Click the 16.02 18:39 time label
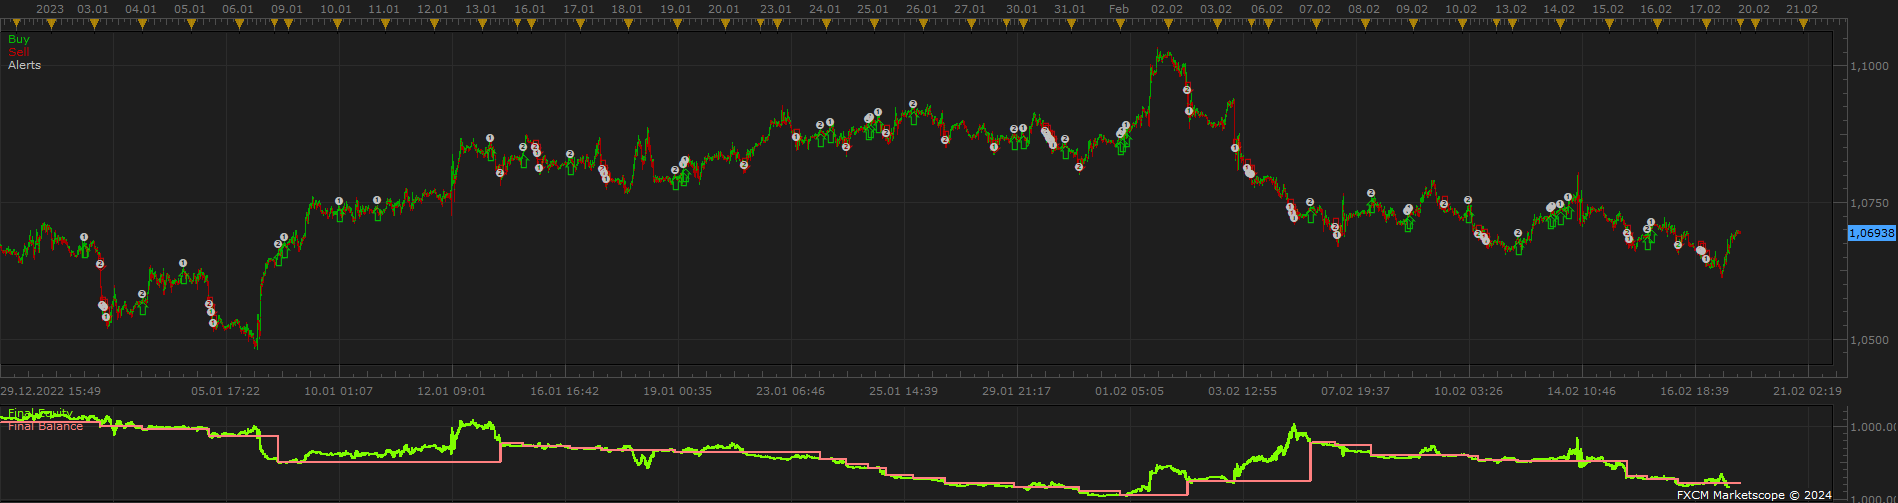The width and height of the screenshot is (1898, 503). (1694, 391)
